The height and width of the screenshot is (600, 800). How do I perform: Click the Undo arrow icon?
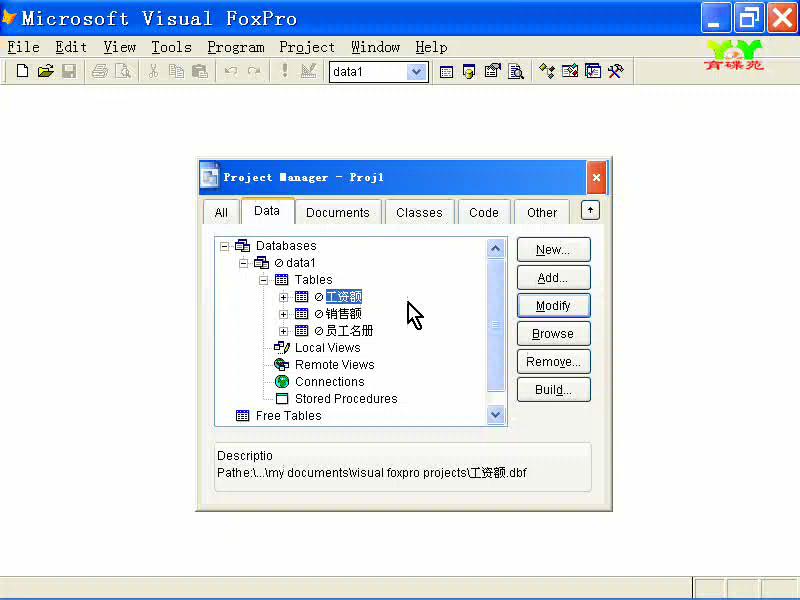231,71
